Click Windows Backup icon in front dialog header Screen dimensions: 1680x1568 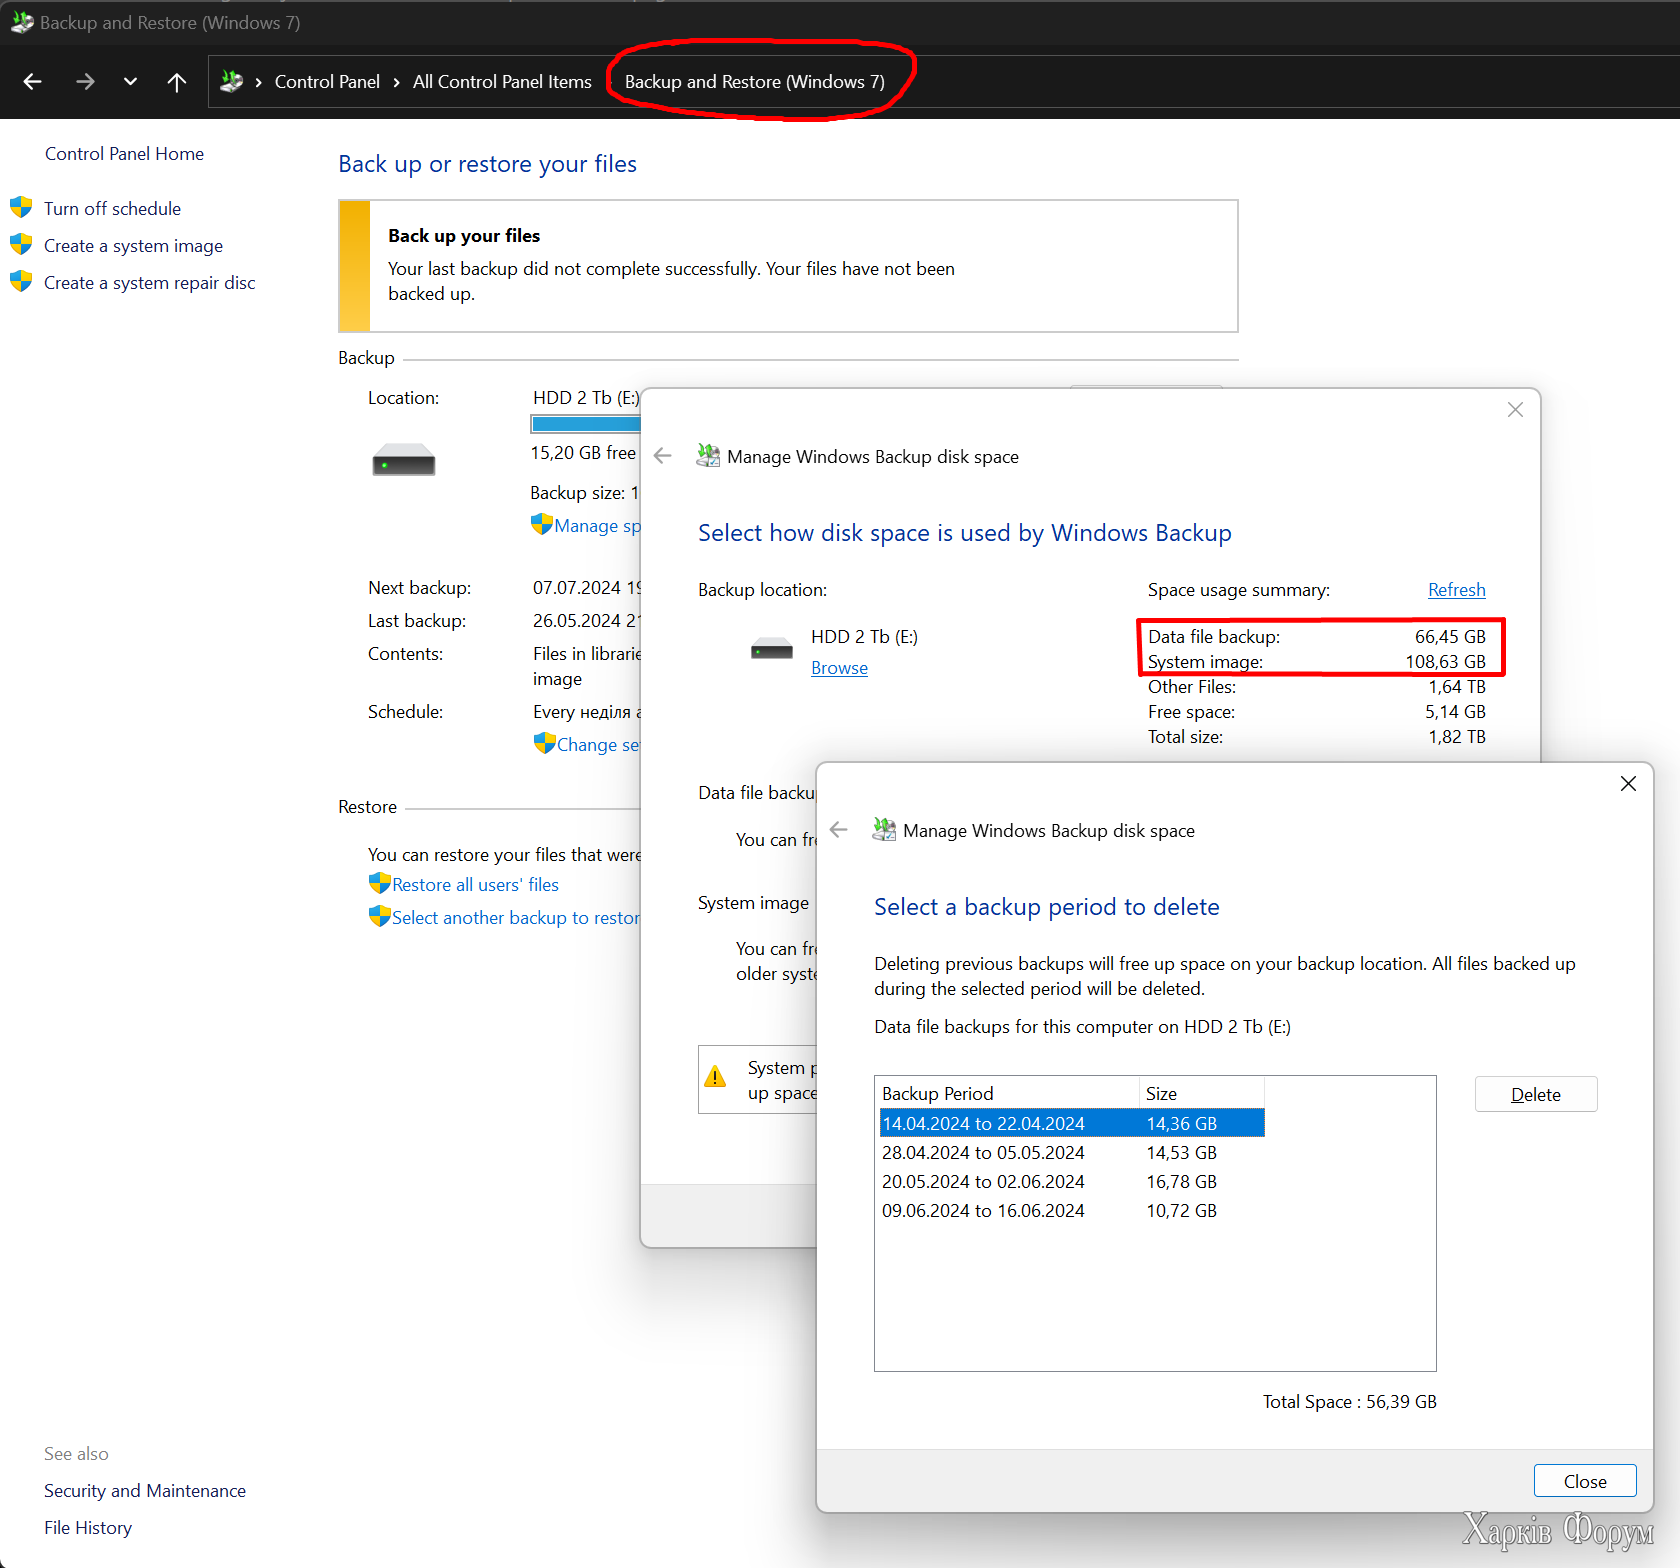884,830
